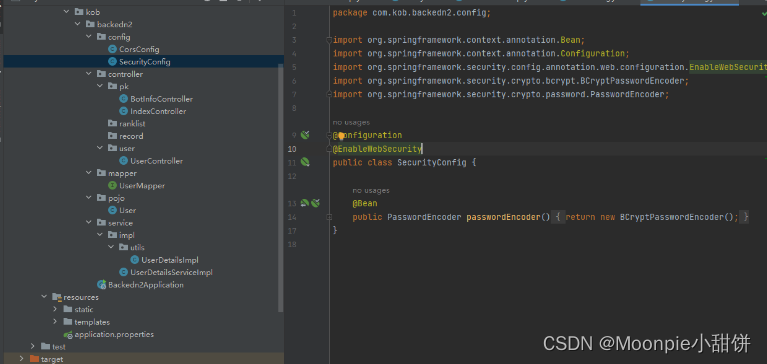Collapse the pk package
Image resolution: width=767 pixels, height=364 pixels.
pos(100,86)
